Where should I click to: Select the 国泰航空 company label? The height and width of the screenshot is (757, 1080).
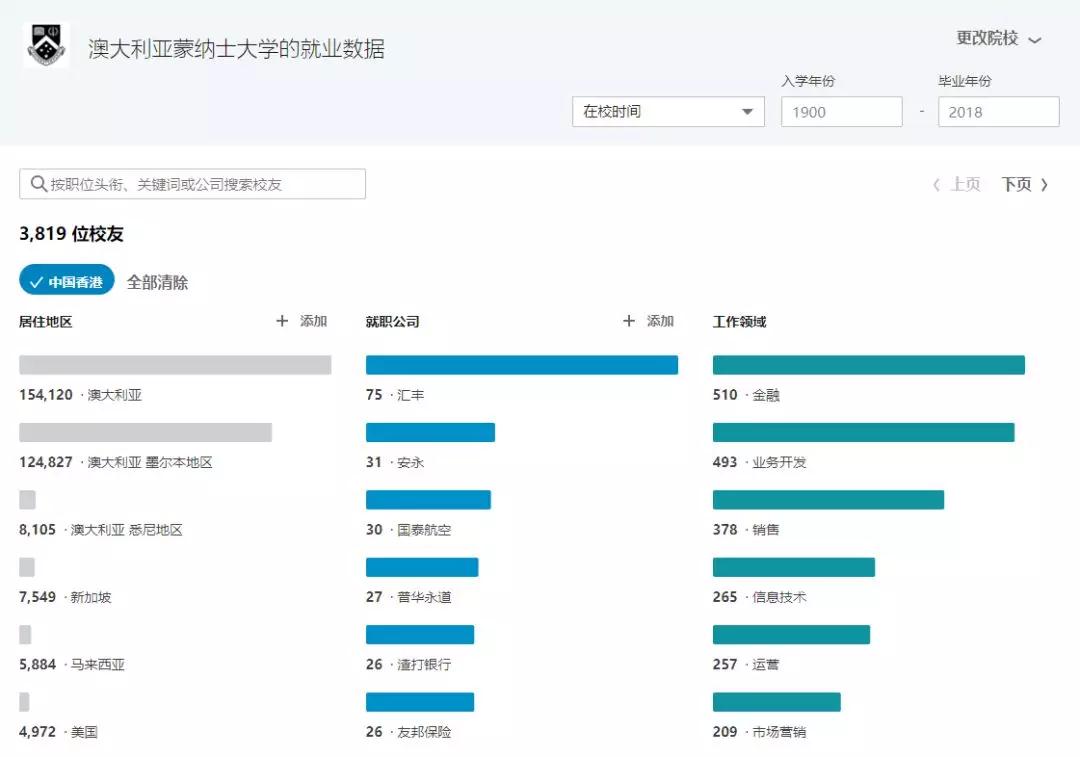(x=424, y=530)
